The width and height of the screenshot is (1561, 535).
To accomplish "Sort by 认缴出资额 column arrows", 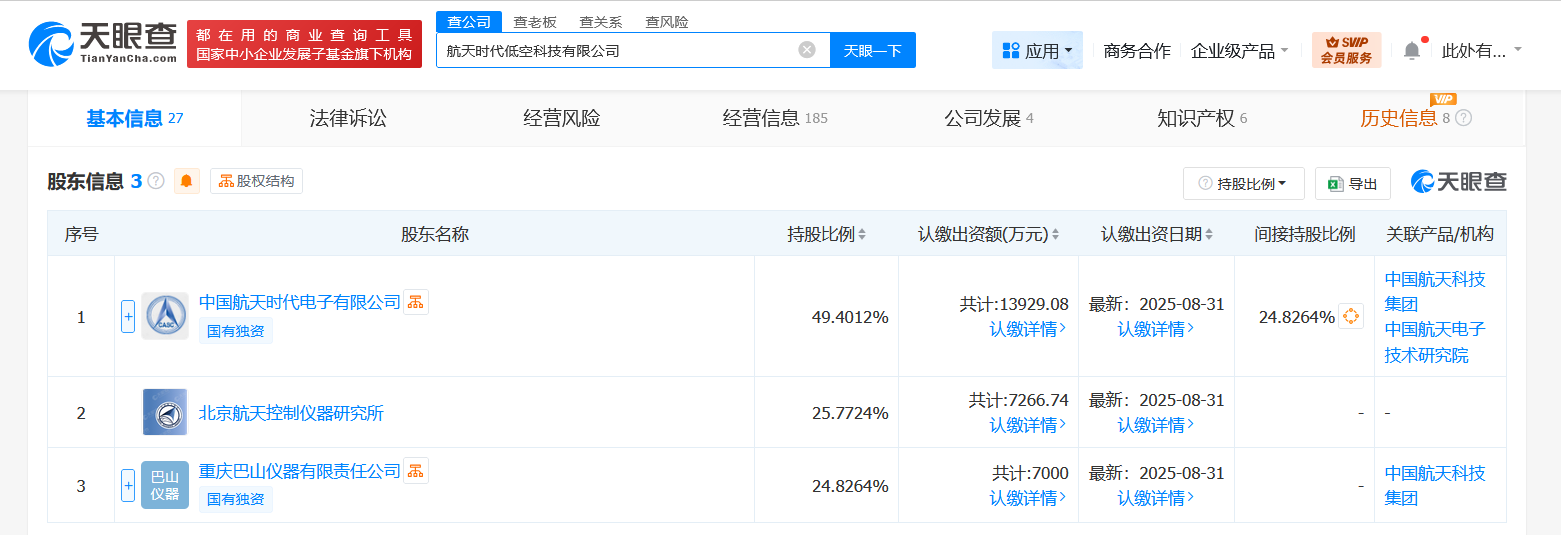I will tap(1055, 234).
